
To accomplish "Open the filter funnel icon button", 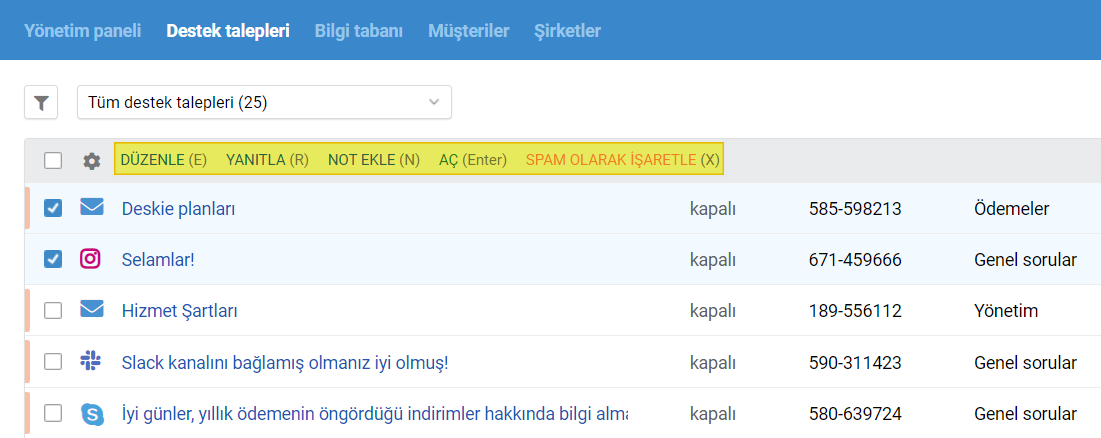I will click(41, 102).
